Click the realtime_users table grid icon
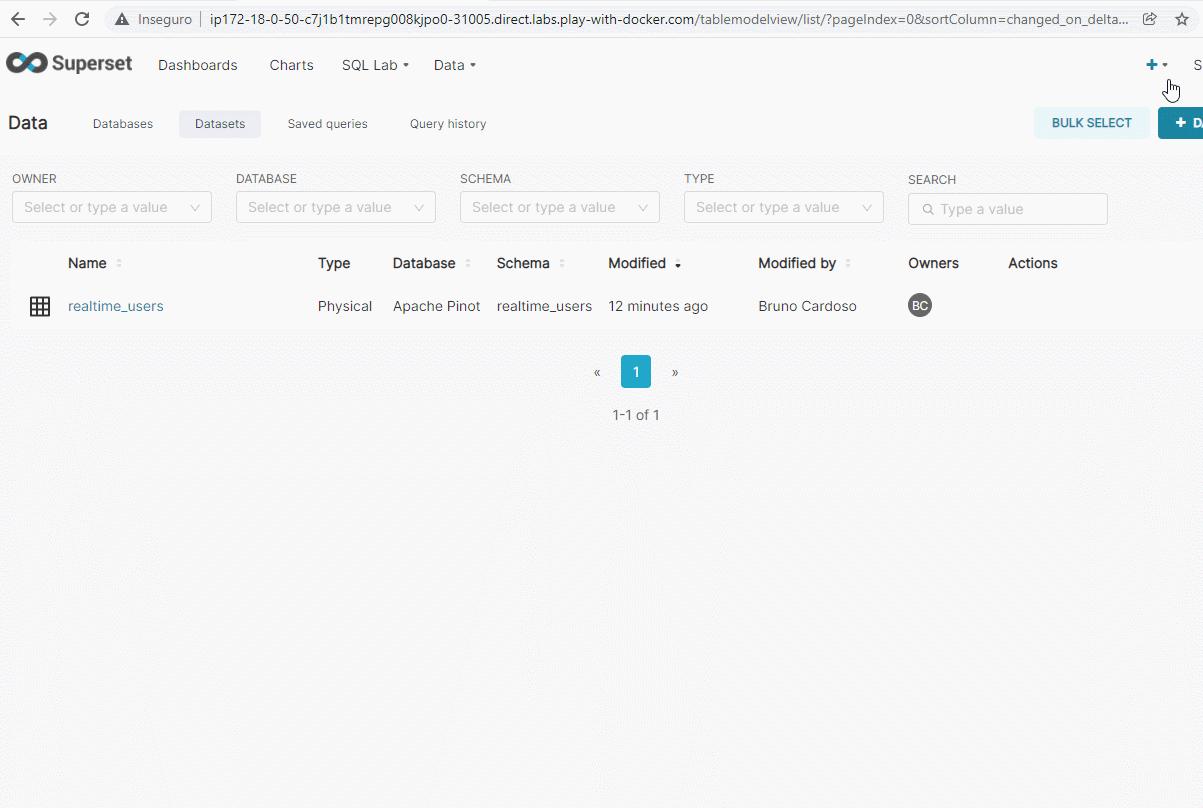This screenshot has height=808, width=1203. click(40, 307)
